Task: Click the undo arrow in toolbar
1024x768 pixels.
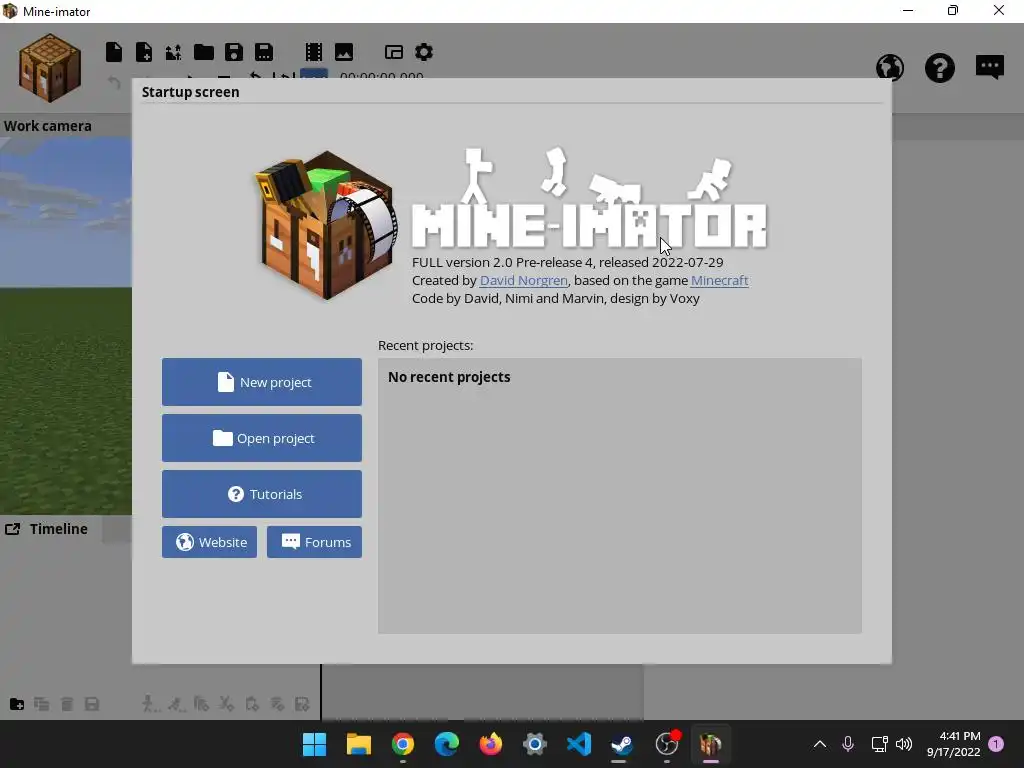Action: click(114, 82)
